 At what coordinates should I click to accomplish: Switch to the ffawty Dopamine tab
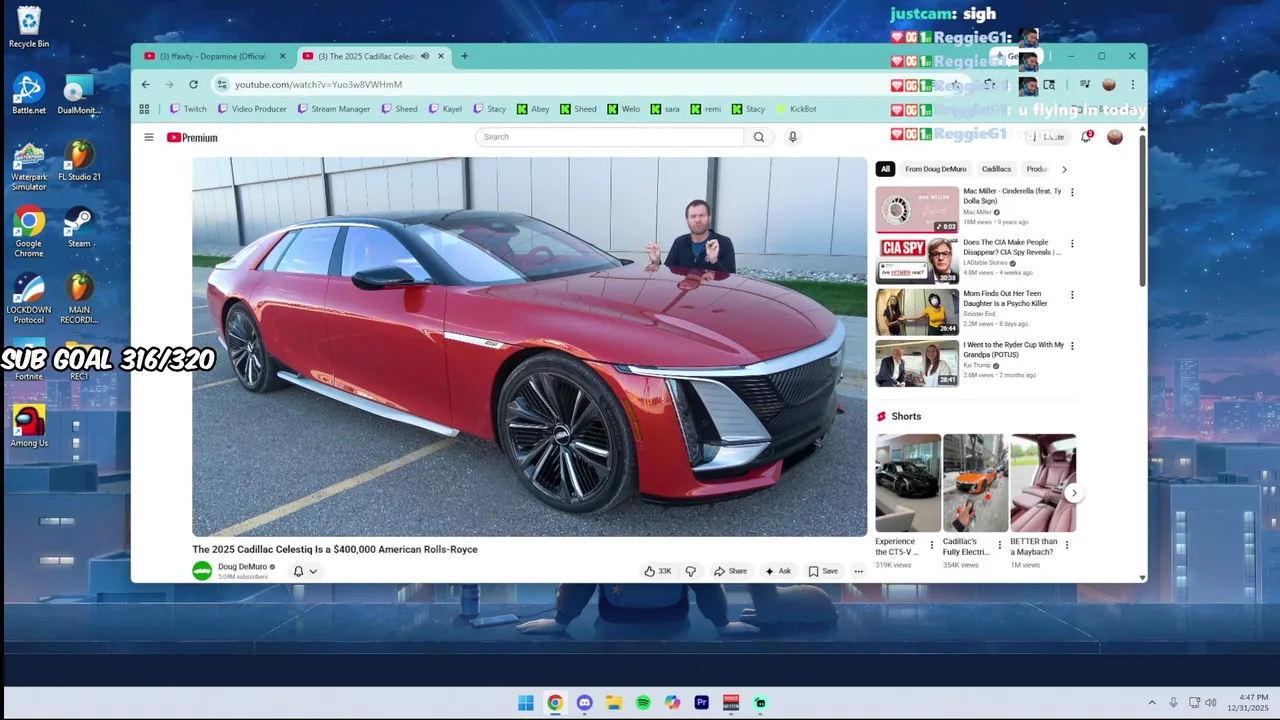coord(212,56)
